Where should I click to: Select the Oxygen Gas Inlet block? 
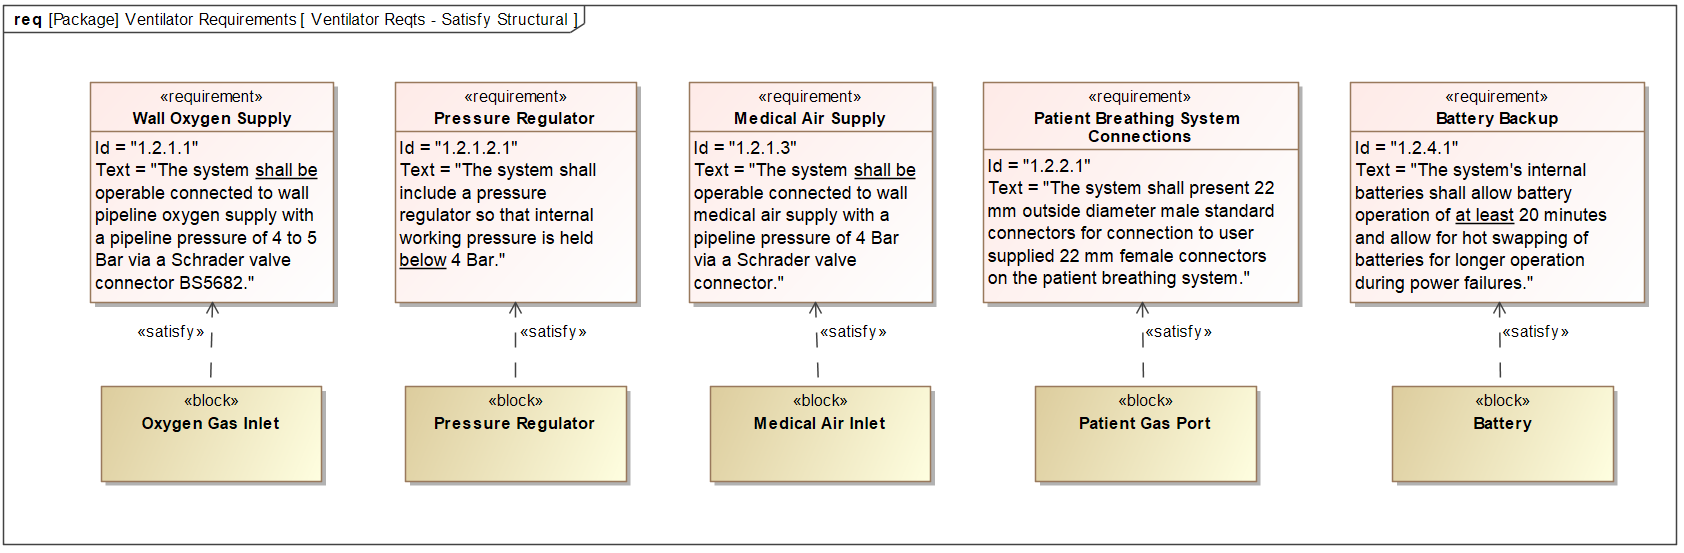point(212,434)
